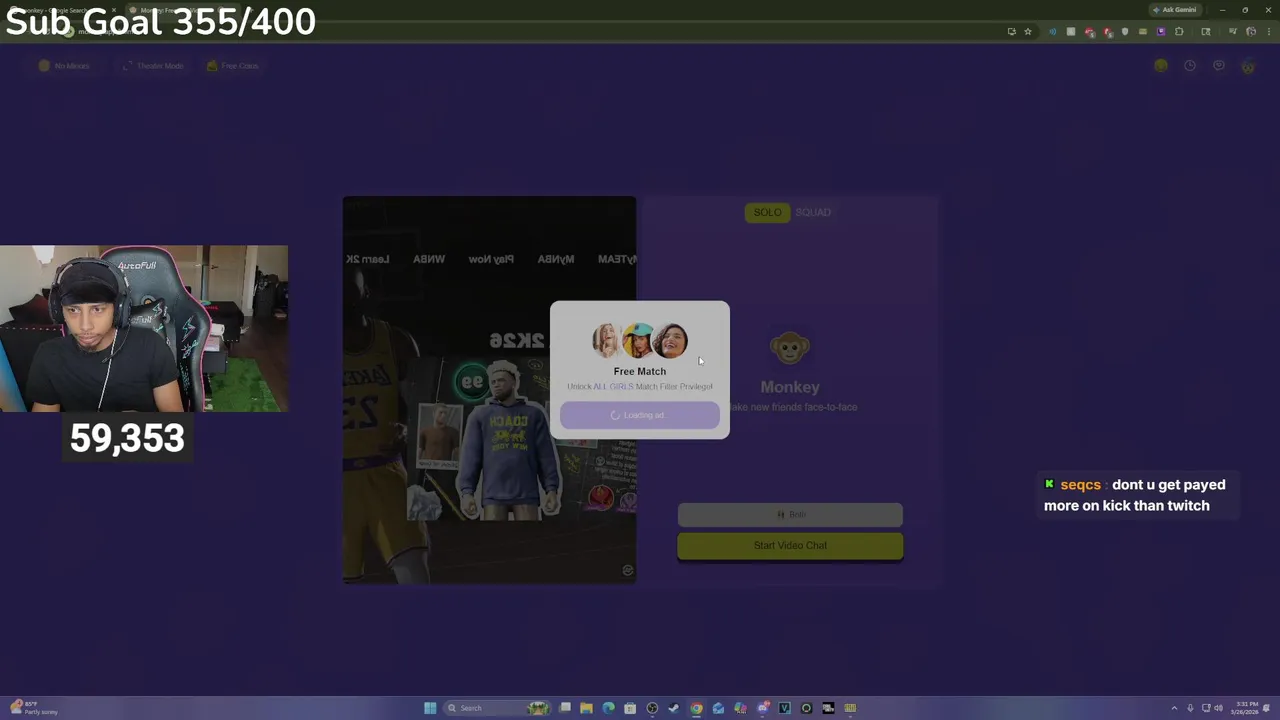Click the expand icon on the camera preview
This screenshot has height=720, width=1280.
(x=627, y=570)
